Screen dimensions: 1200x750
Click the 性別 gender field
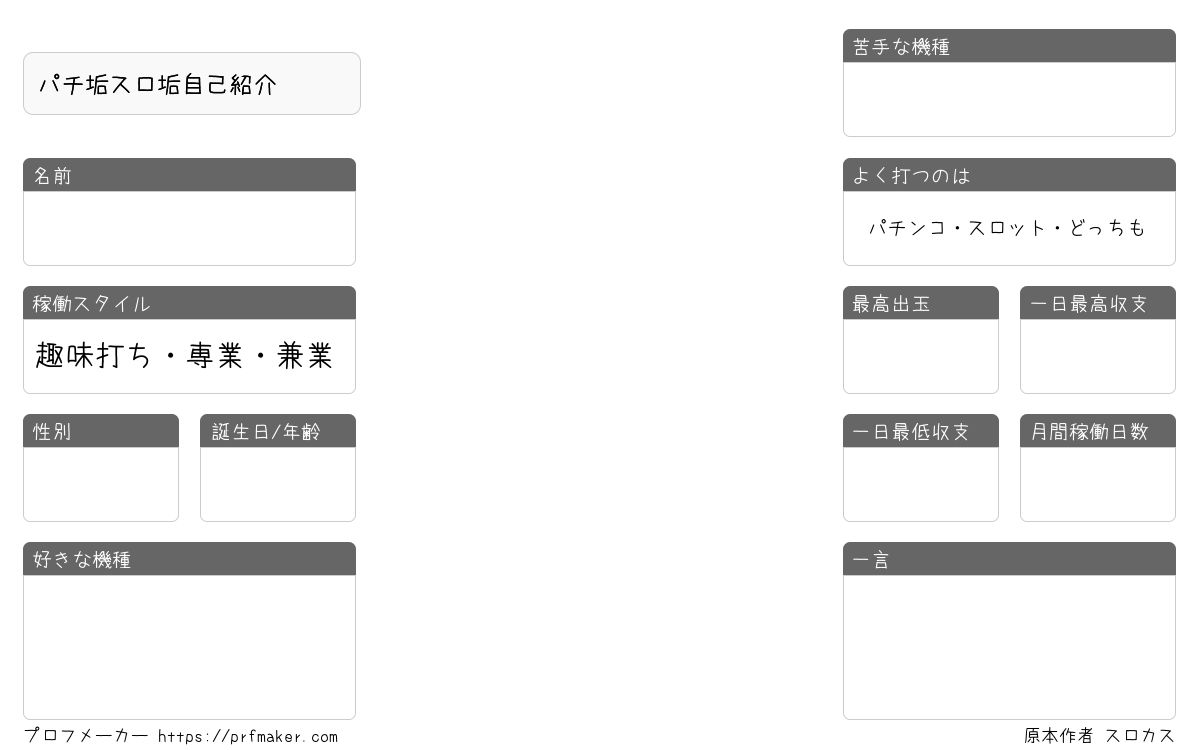coord(101,484)
